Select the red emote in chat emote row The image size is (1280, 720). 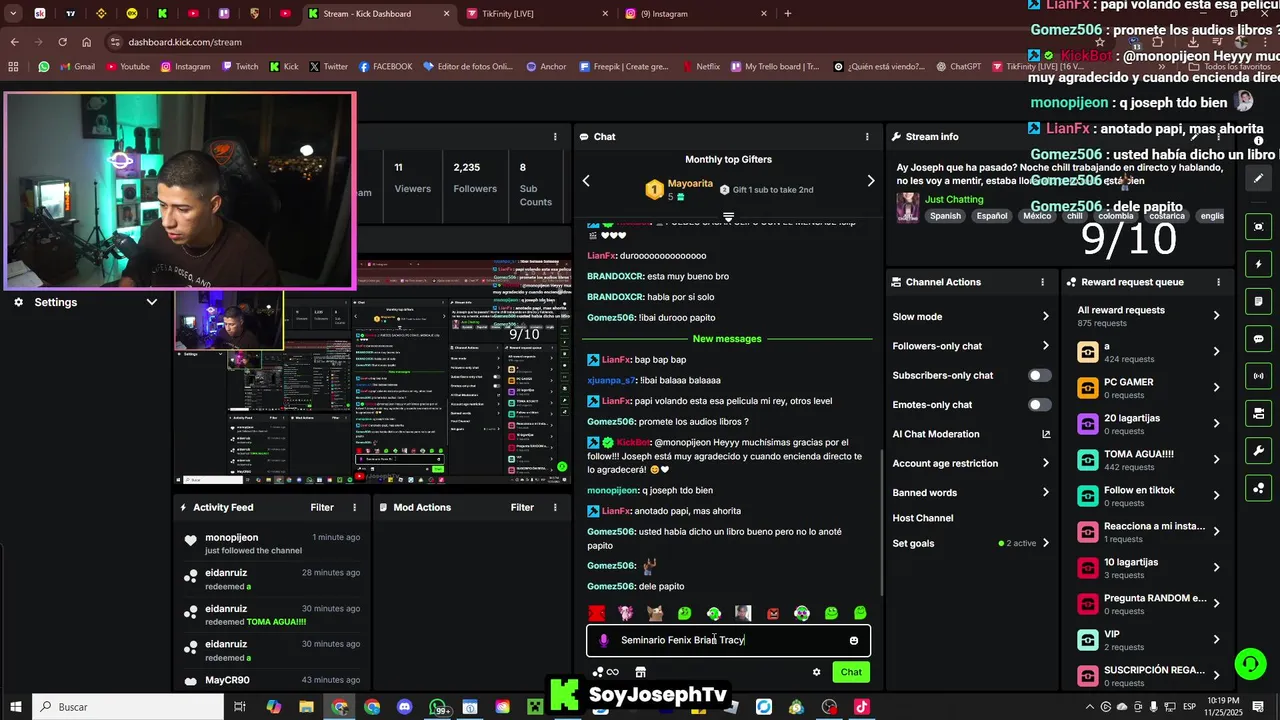tap(597, 613)
